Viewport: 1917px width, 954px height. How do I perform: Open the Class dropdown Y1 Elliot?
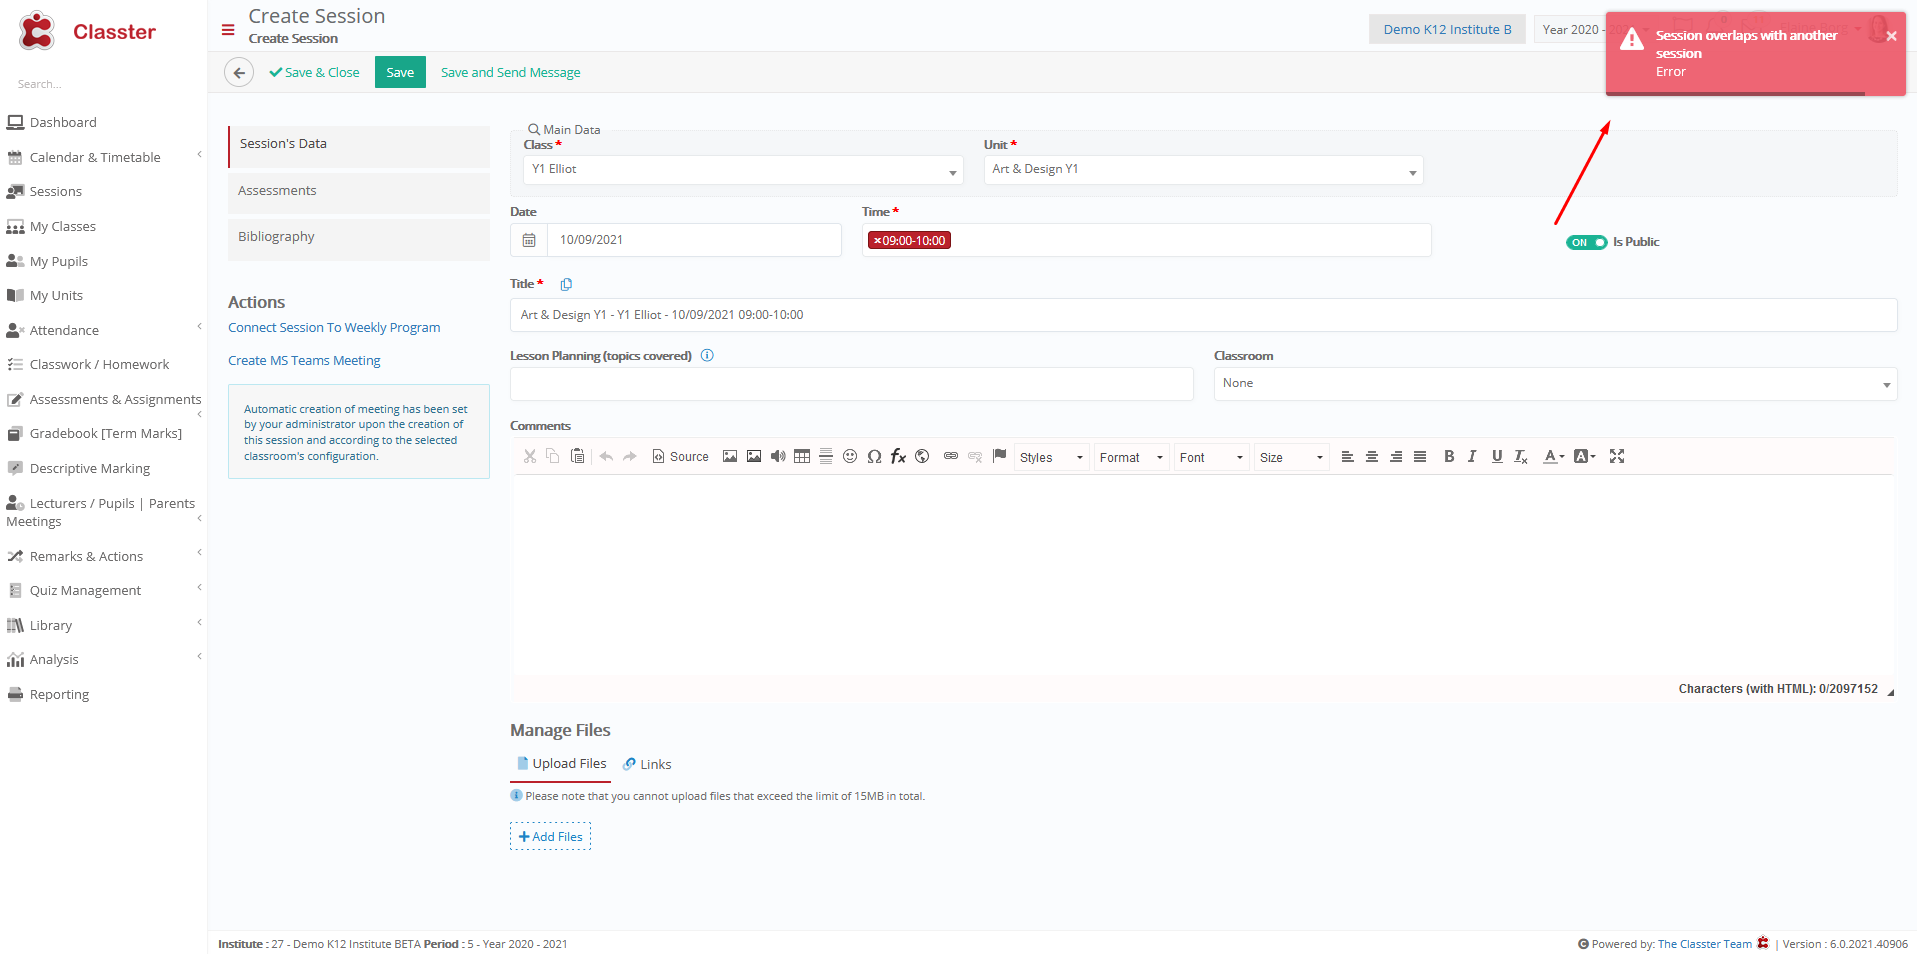(743, 170)
